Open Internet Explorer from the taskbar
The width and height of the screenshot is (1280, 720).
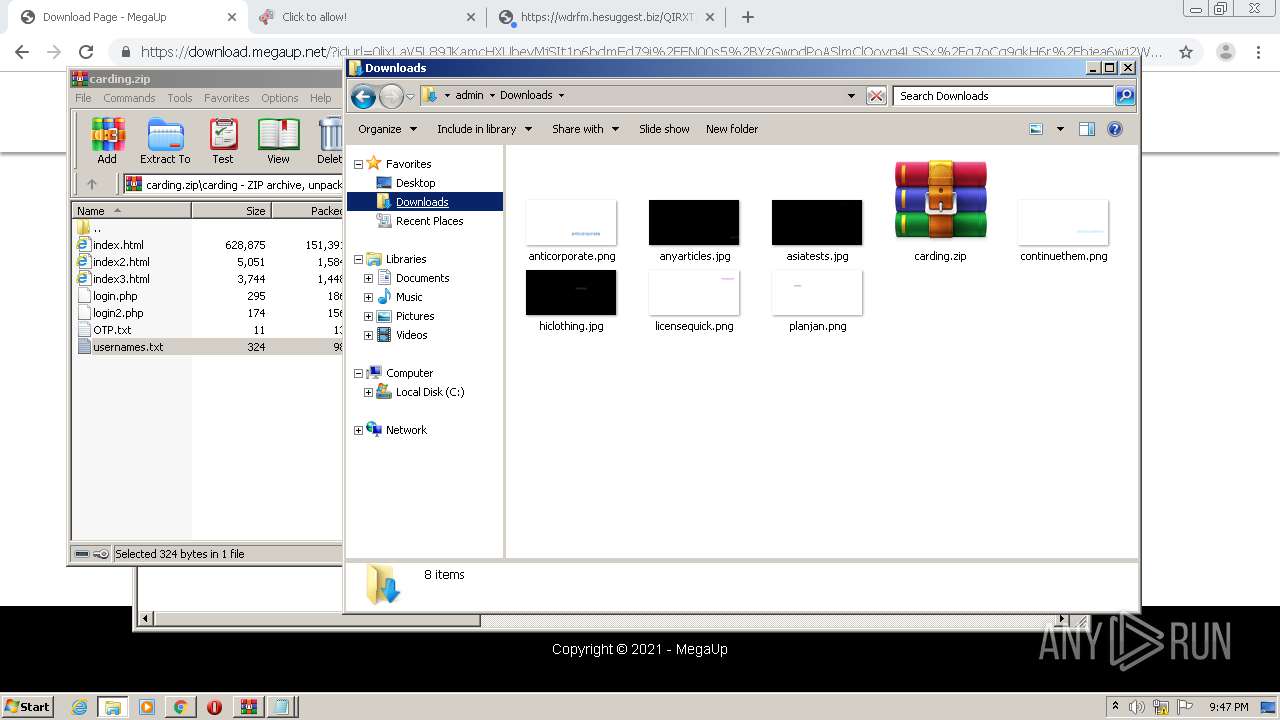[79, 707]
